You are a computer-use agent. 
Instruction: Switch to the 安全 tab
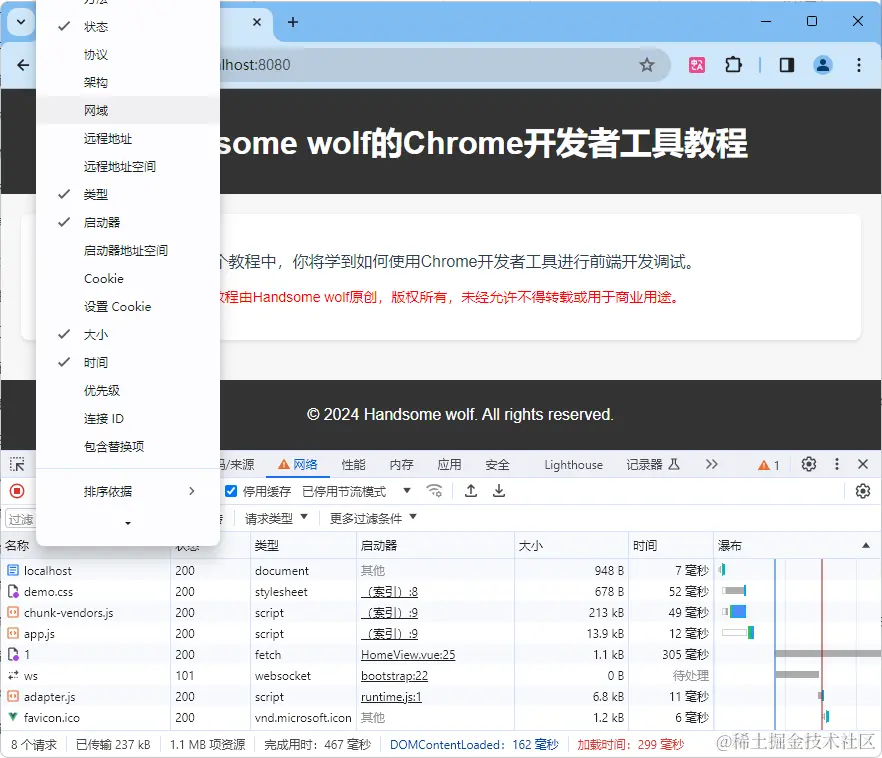tap(497, 464)
